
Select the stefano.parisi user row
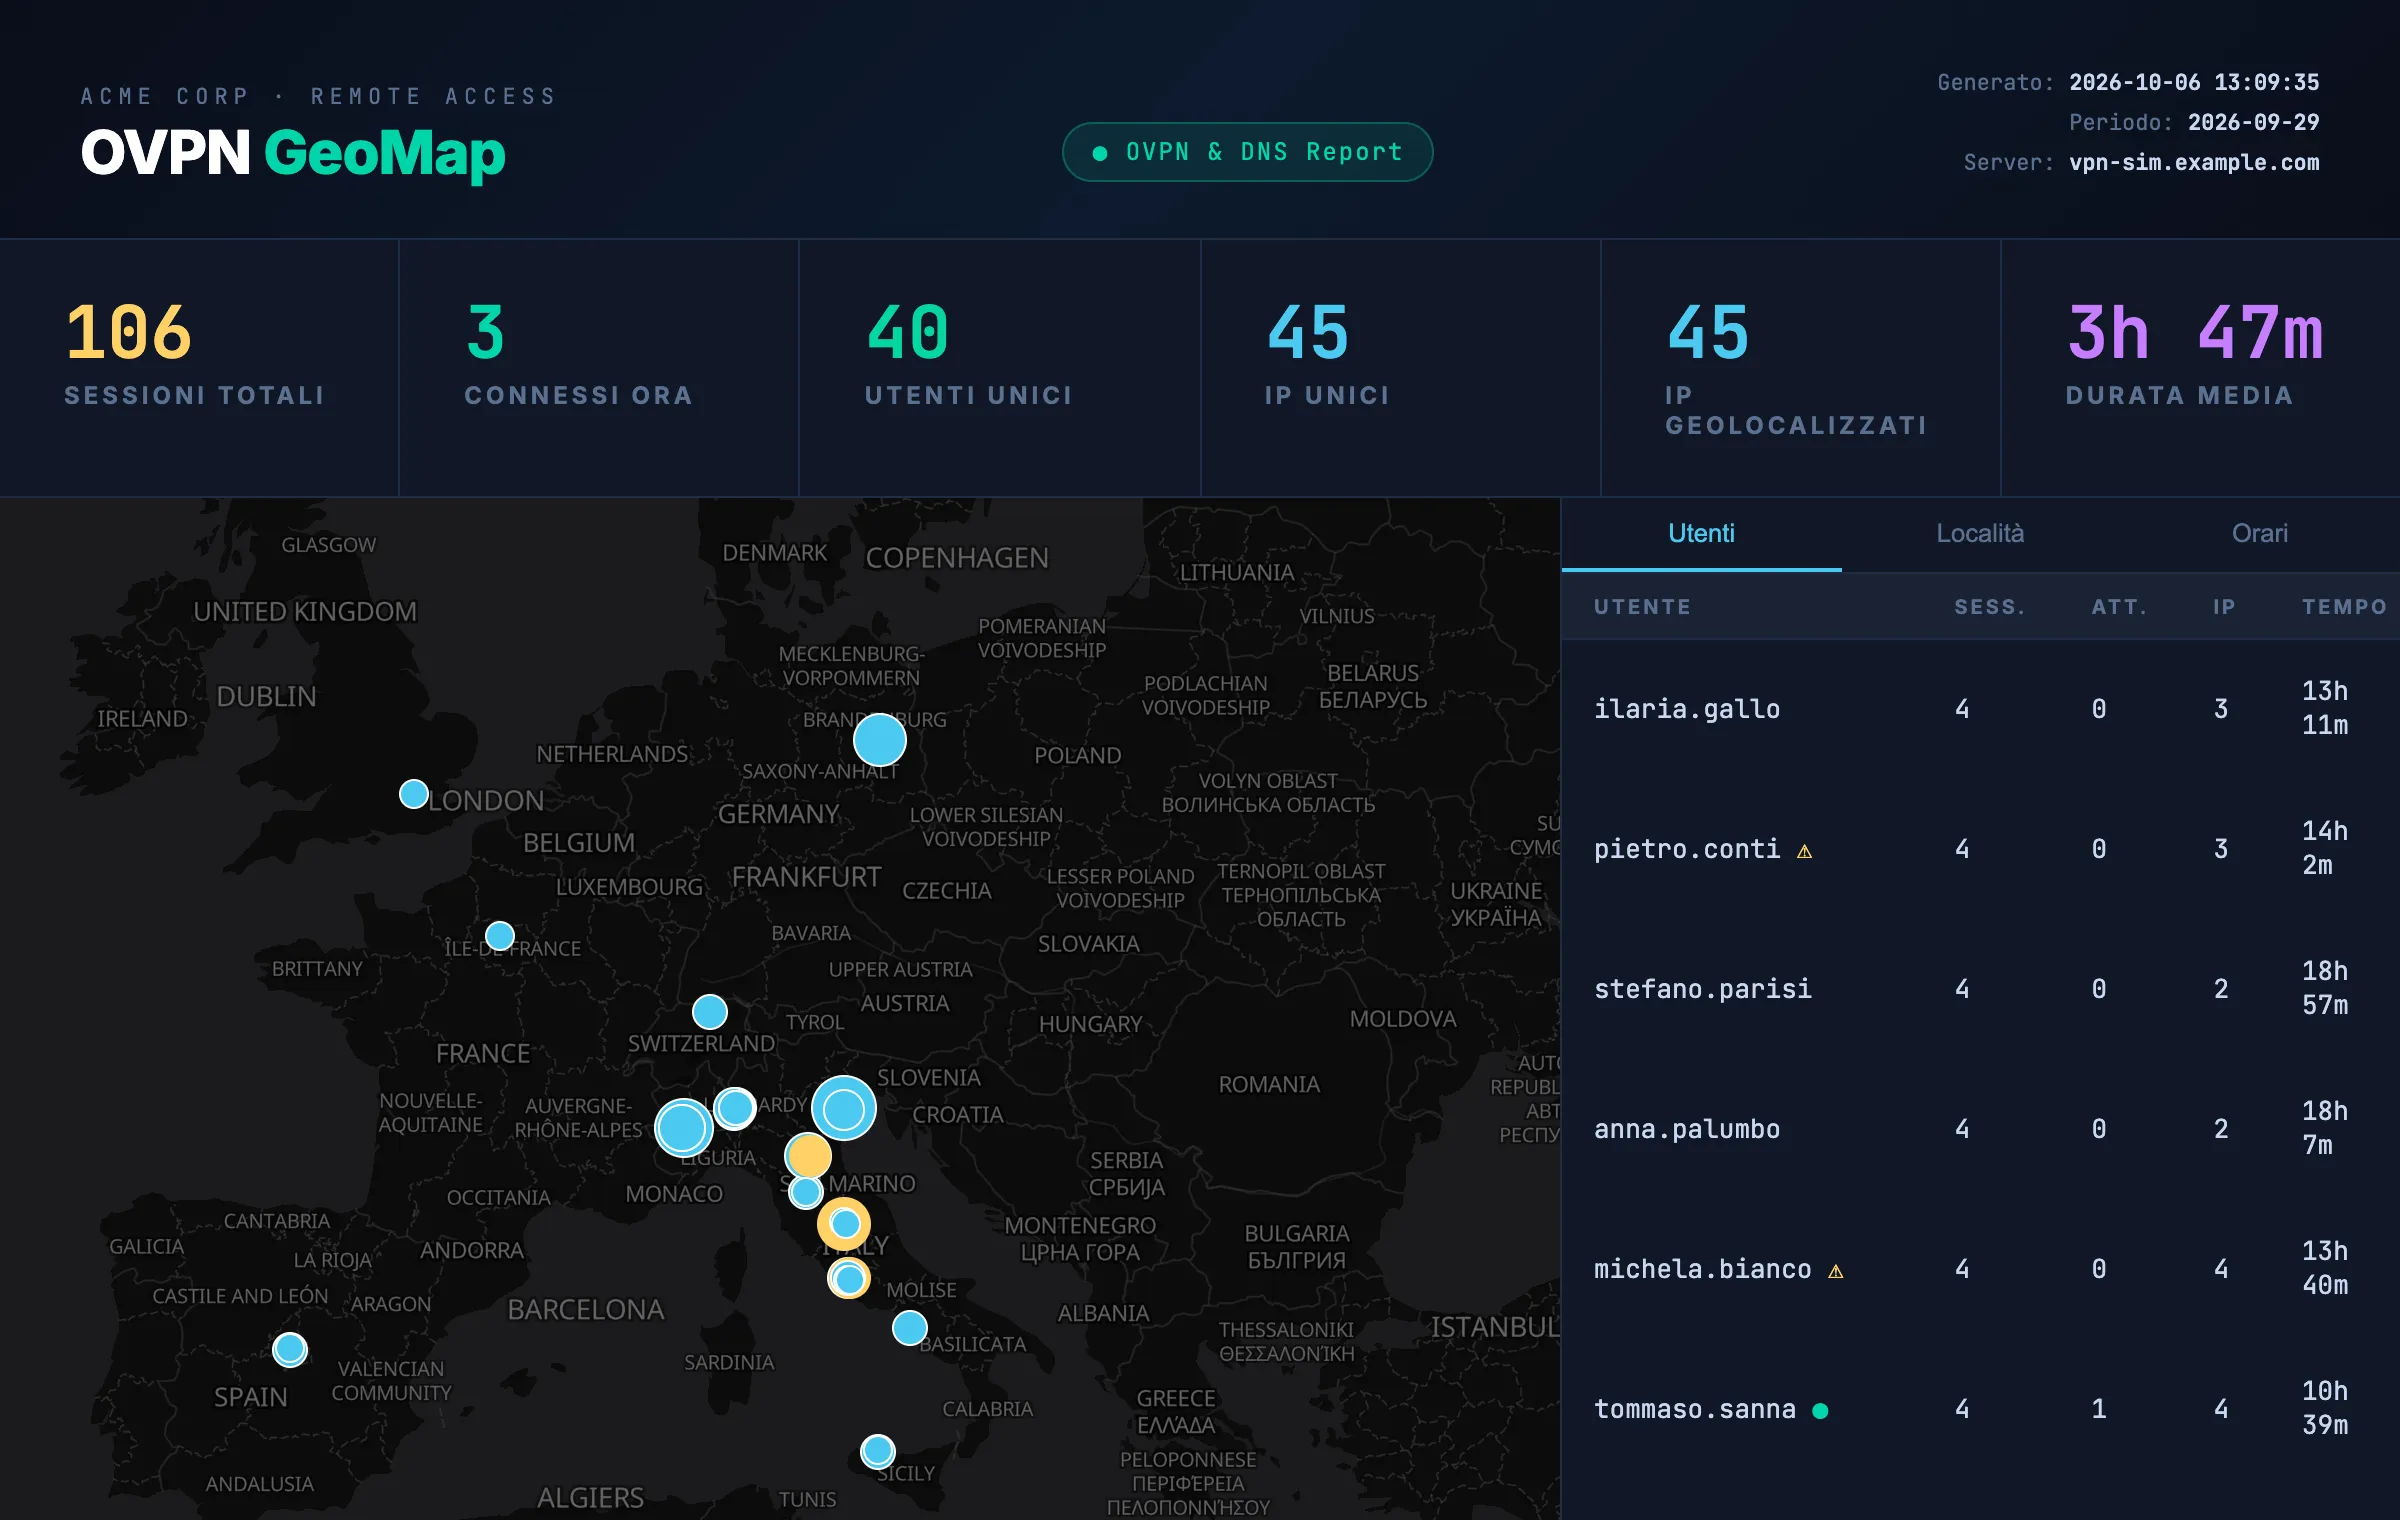coord(1981,989)
